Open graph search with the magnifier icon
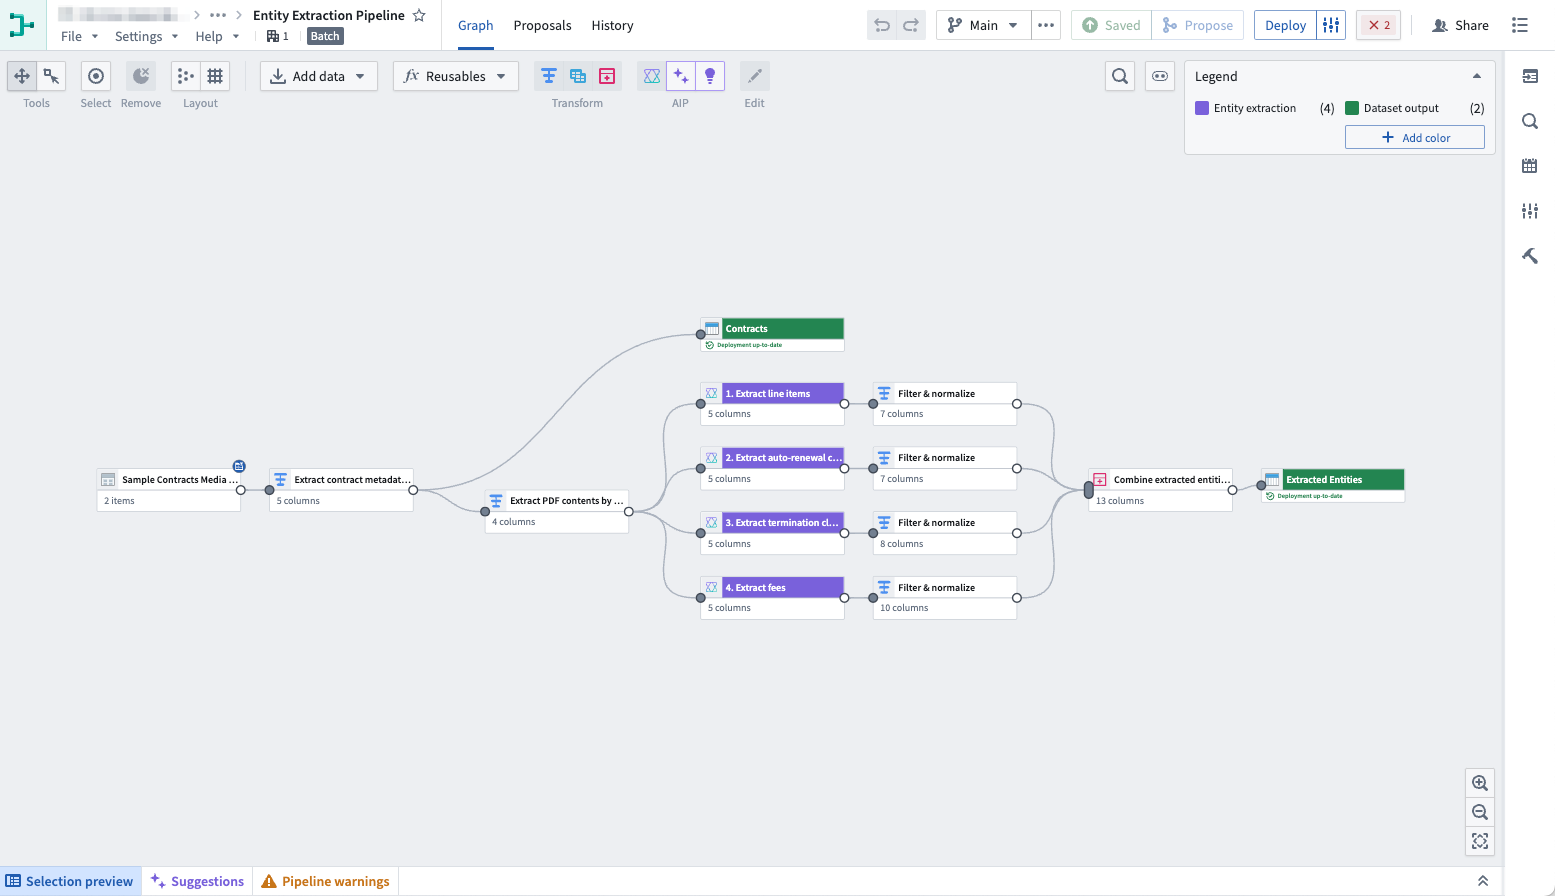1555x896 pixels. 1120,75
